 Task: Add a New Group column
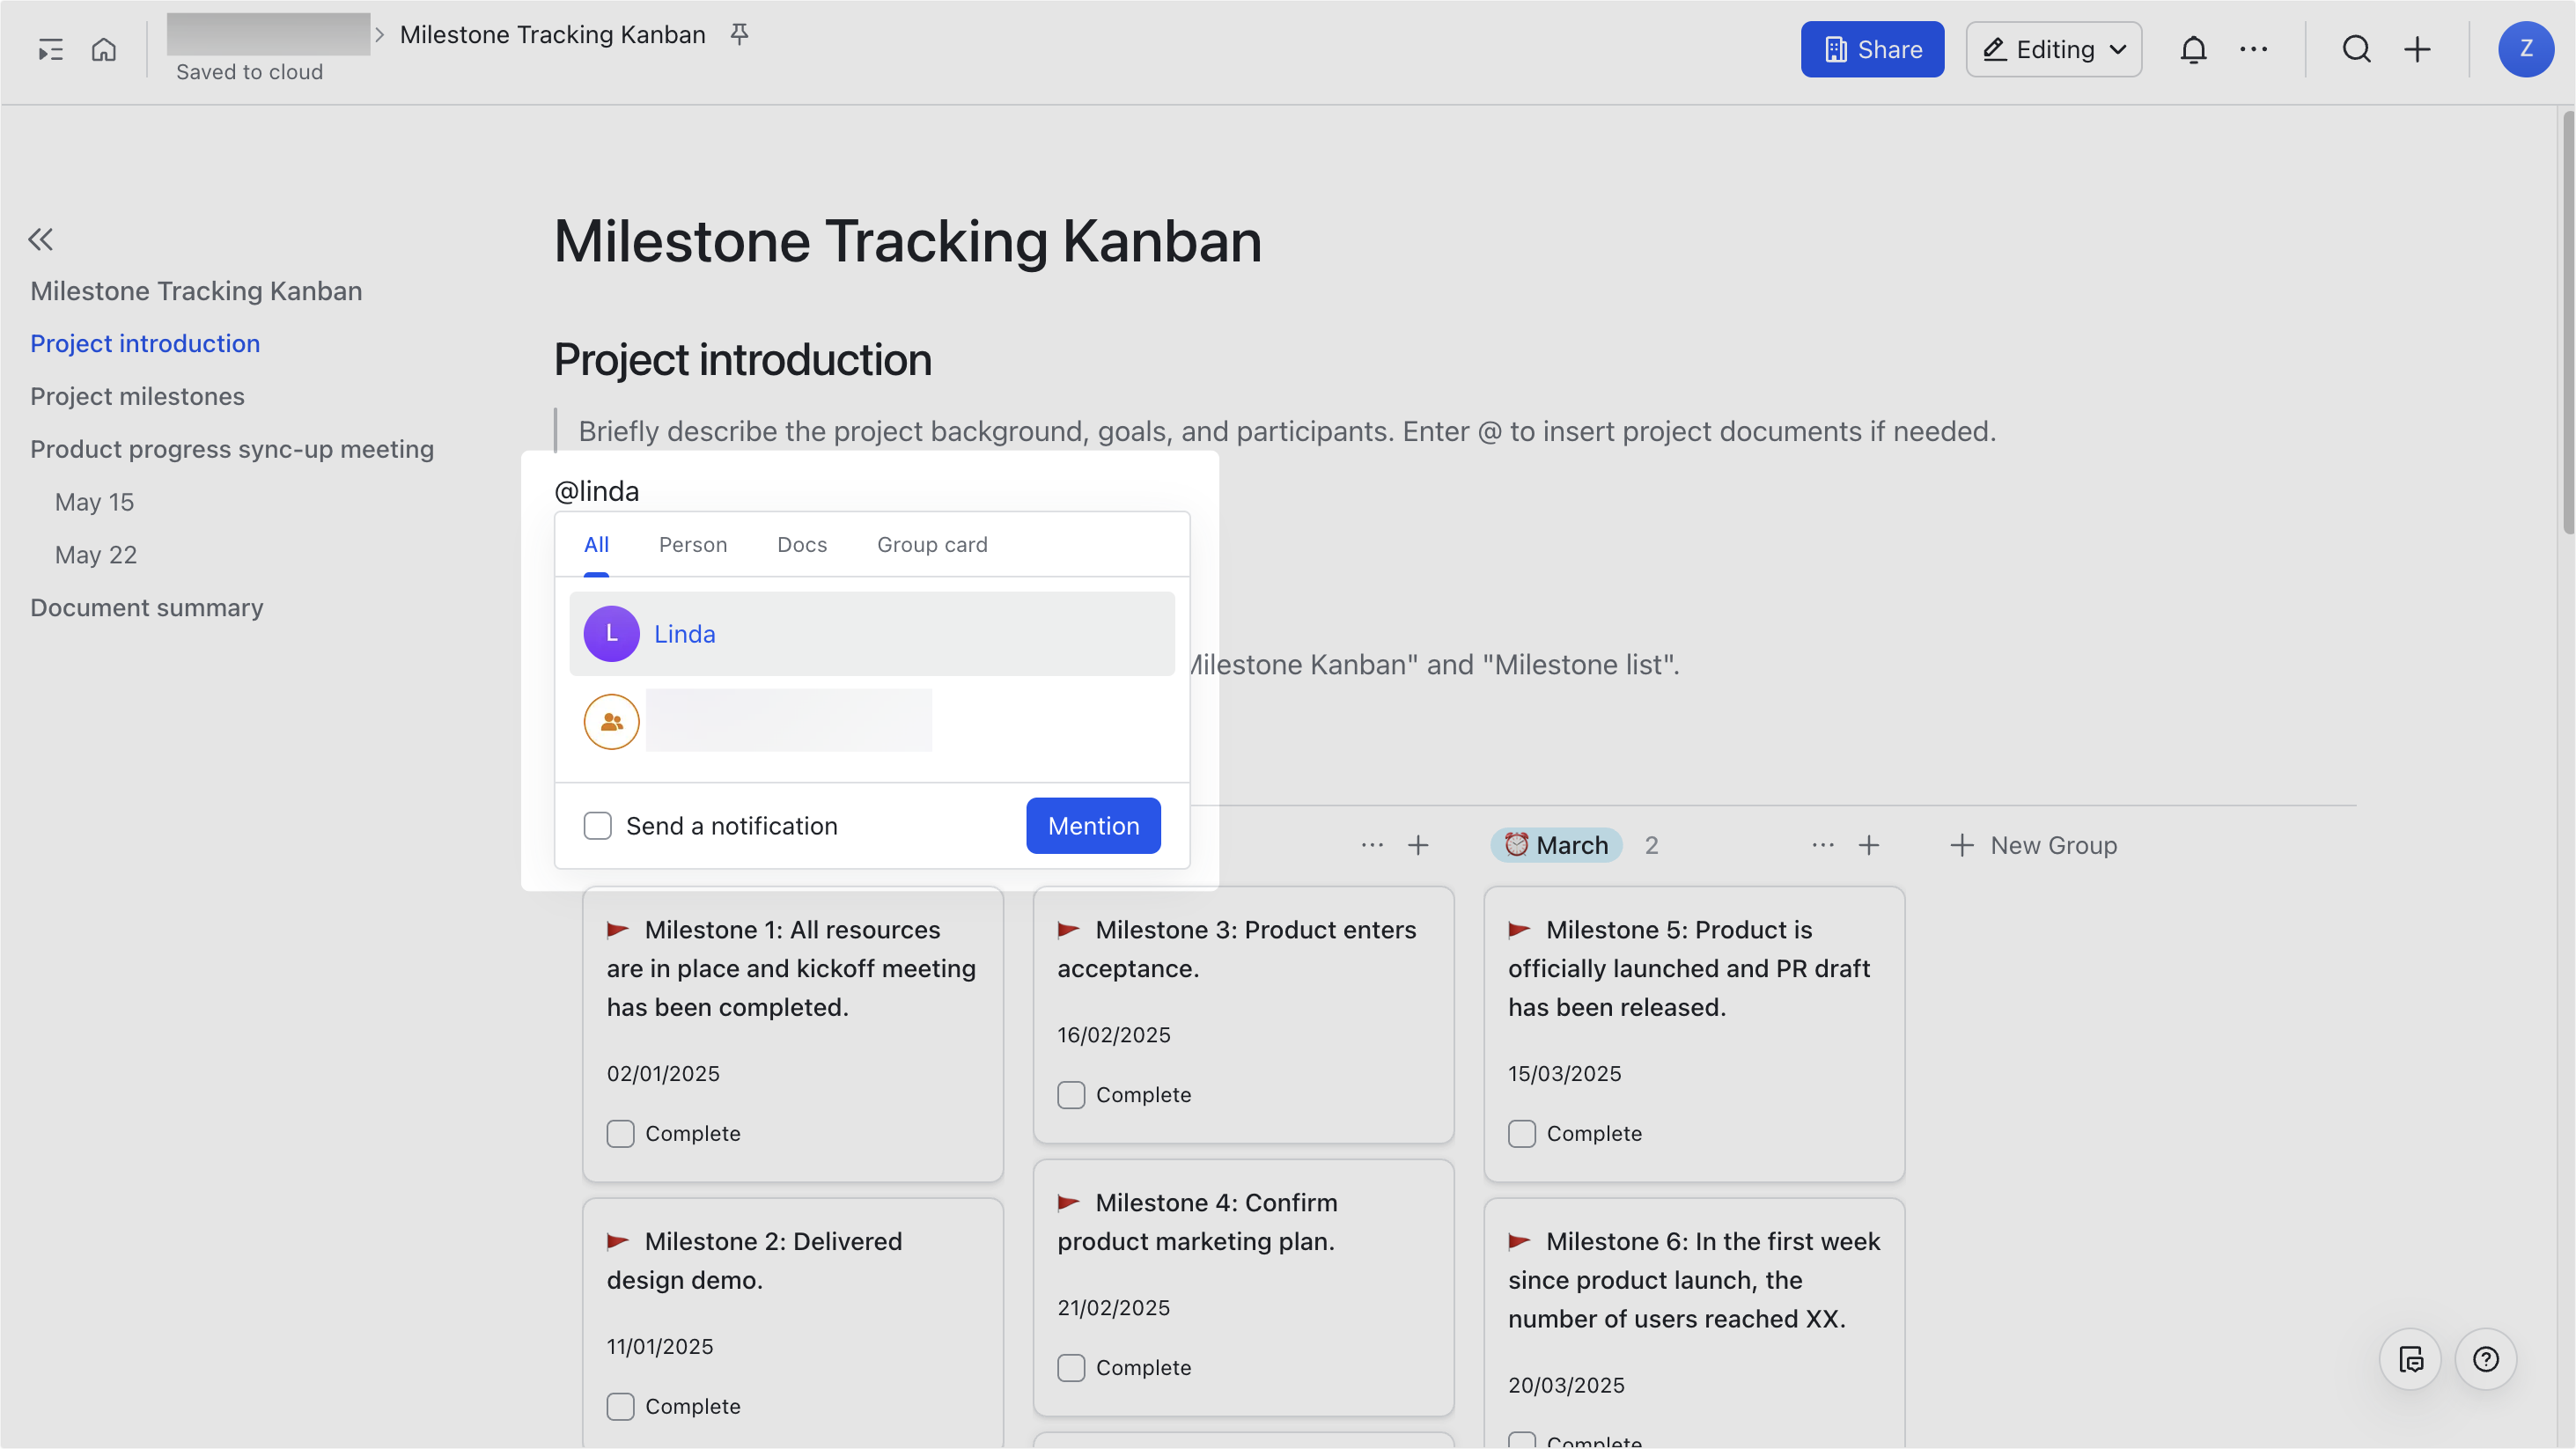[x=2033, y=845]
